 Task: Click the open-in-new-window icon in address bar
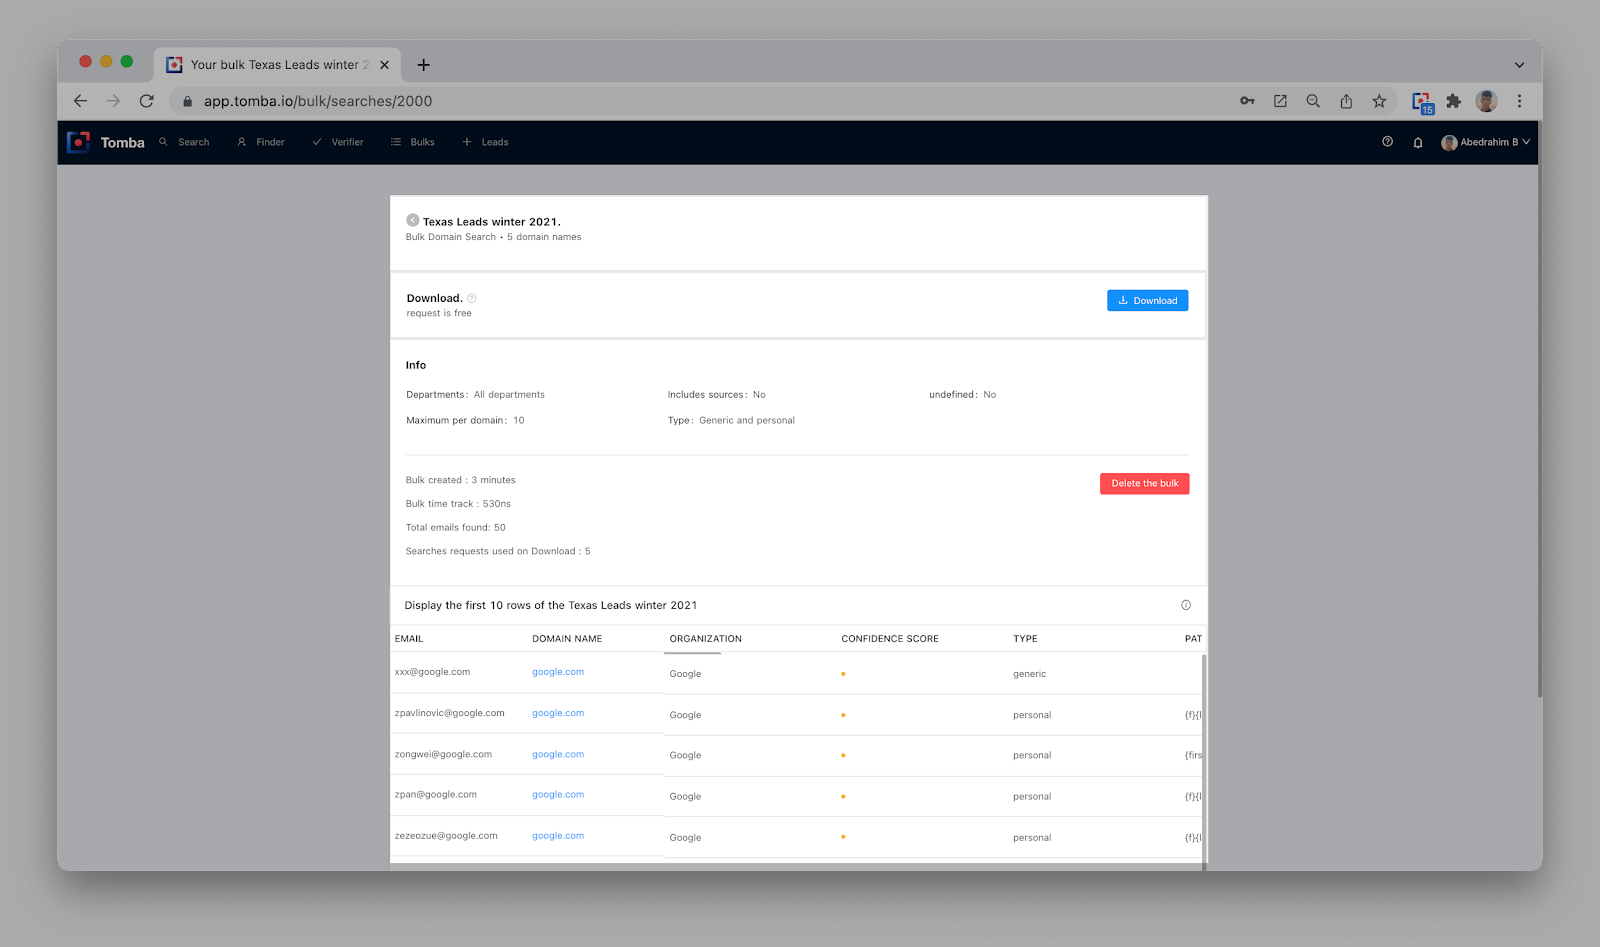[1280, 101]
